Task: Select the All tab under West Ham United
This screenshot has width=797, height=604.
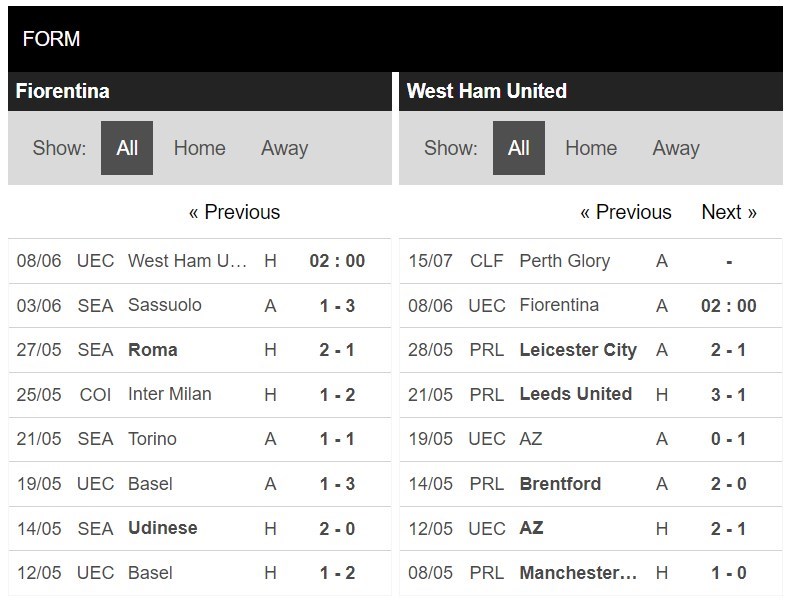Action: click(x=518, y=148)
